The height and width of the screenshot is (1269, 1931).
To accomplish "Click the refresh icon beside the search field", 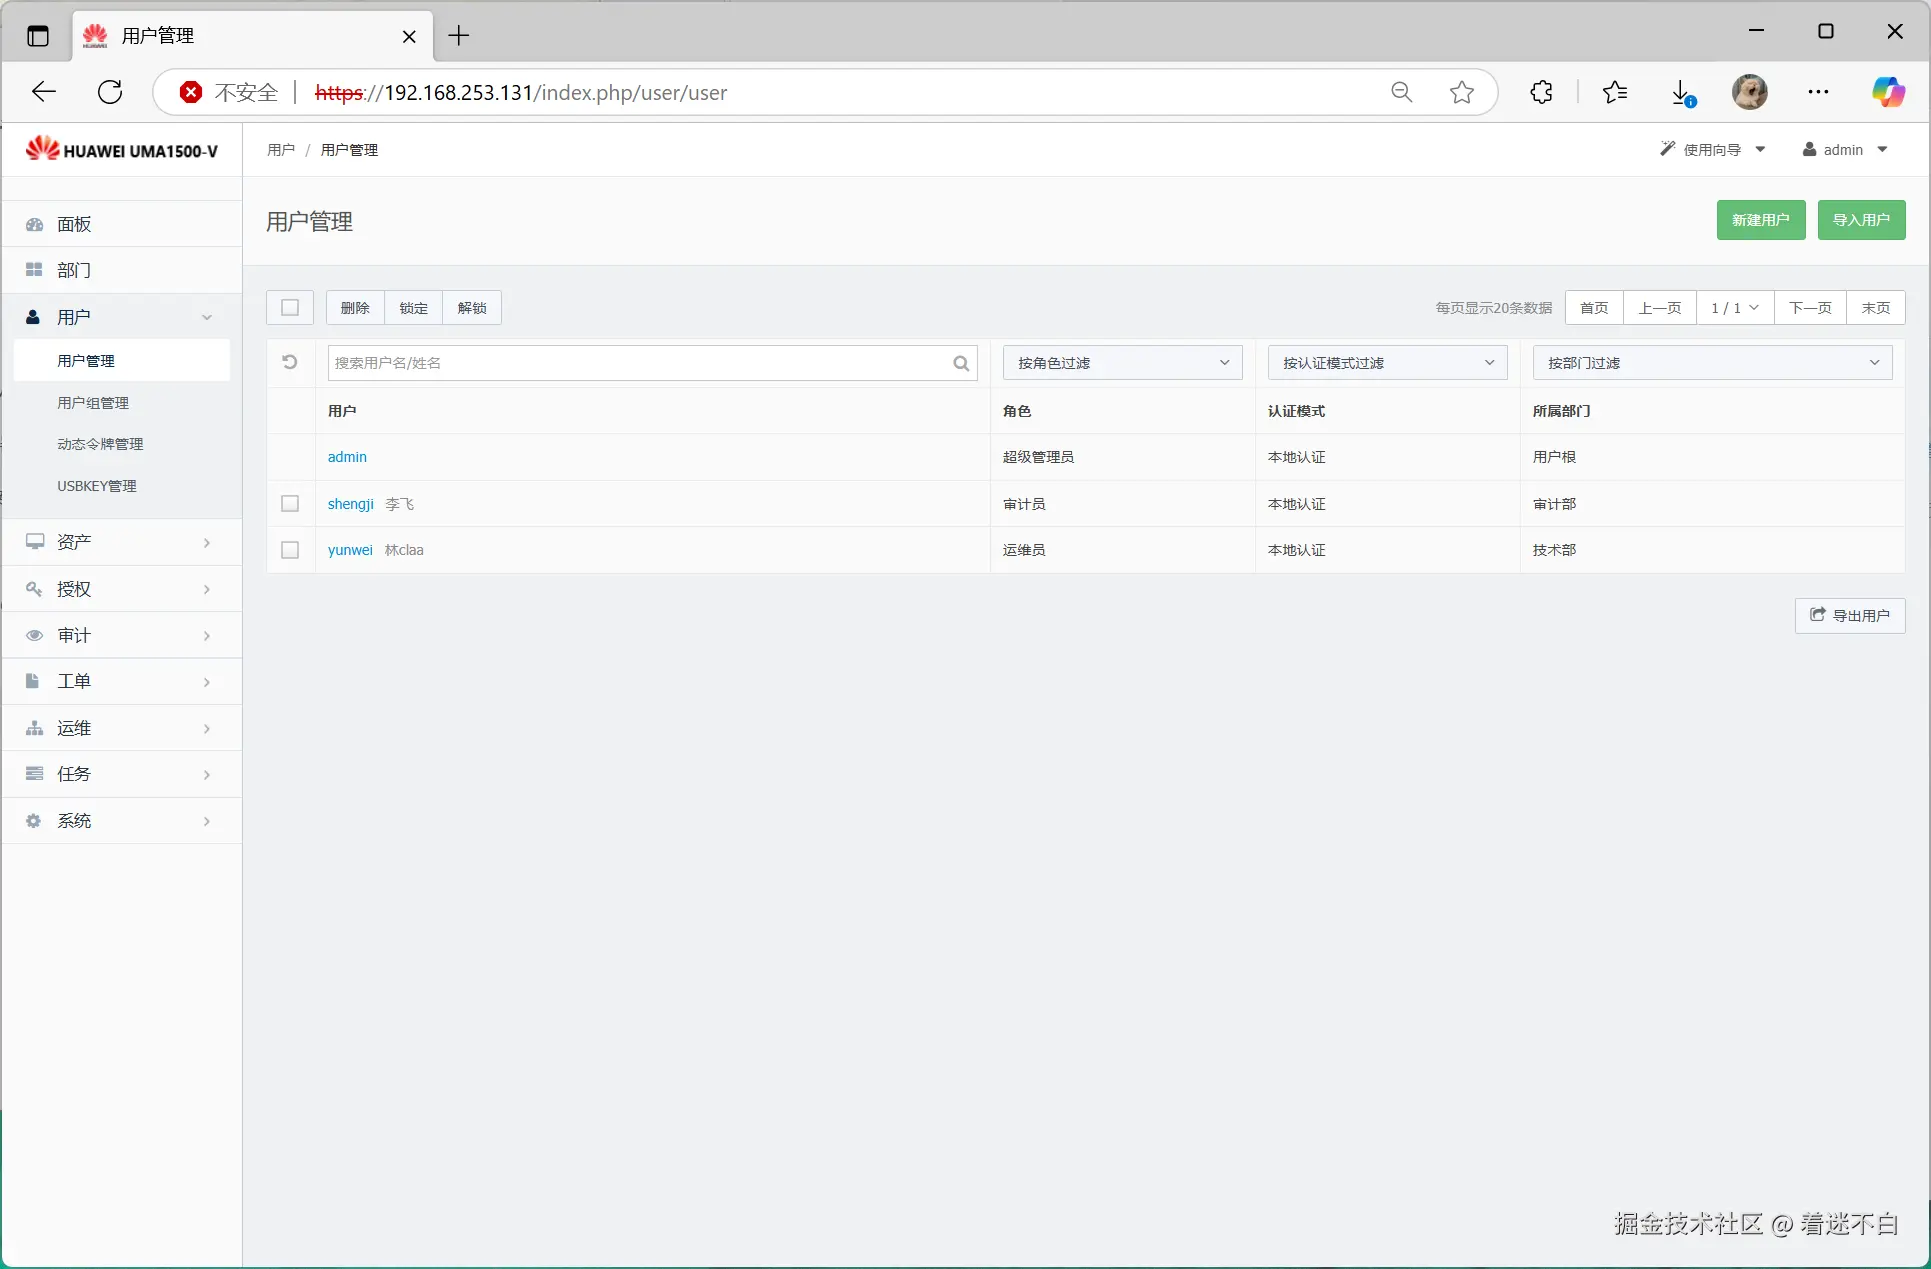I will 290,362.
